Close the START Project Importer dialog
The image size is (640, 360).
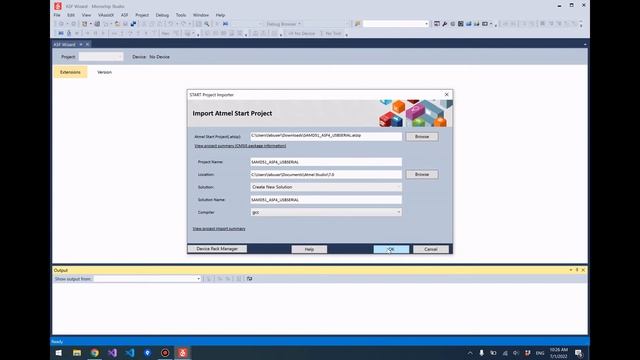[x=447, y=94]
